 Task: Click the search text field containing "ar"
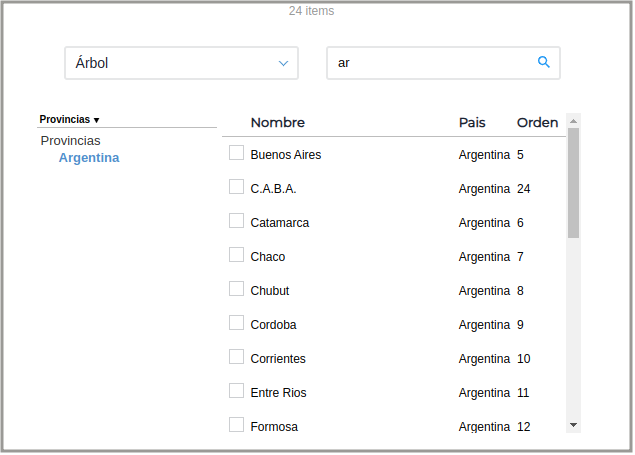tap(430, 63)
